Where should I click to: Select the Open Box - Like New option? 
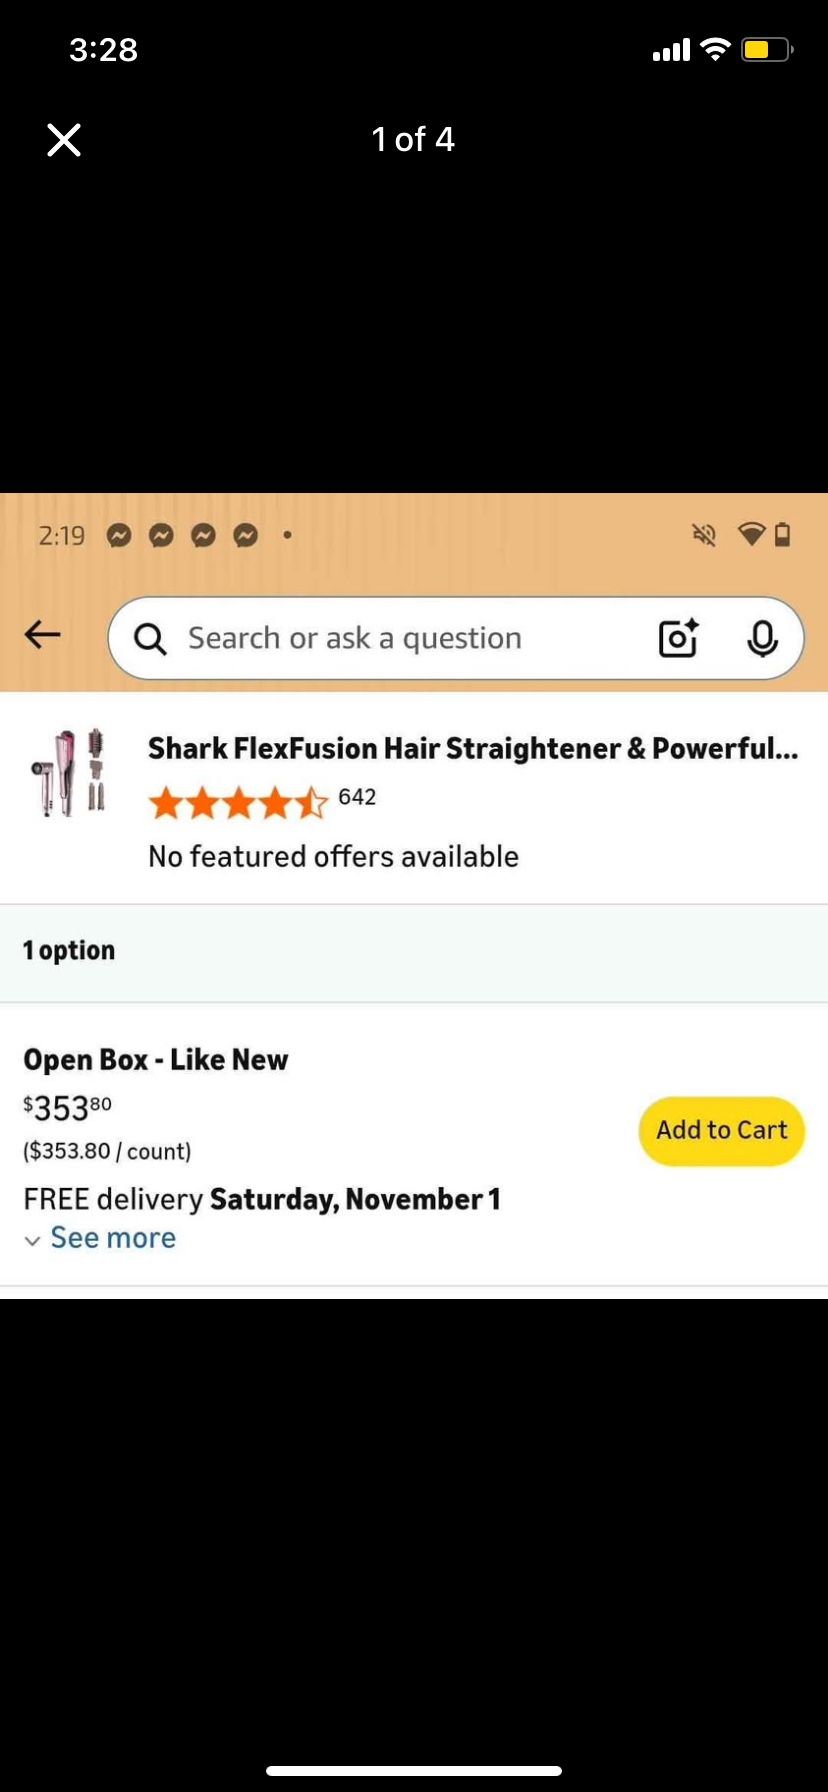[x=156, y=1059]
